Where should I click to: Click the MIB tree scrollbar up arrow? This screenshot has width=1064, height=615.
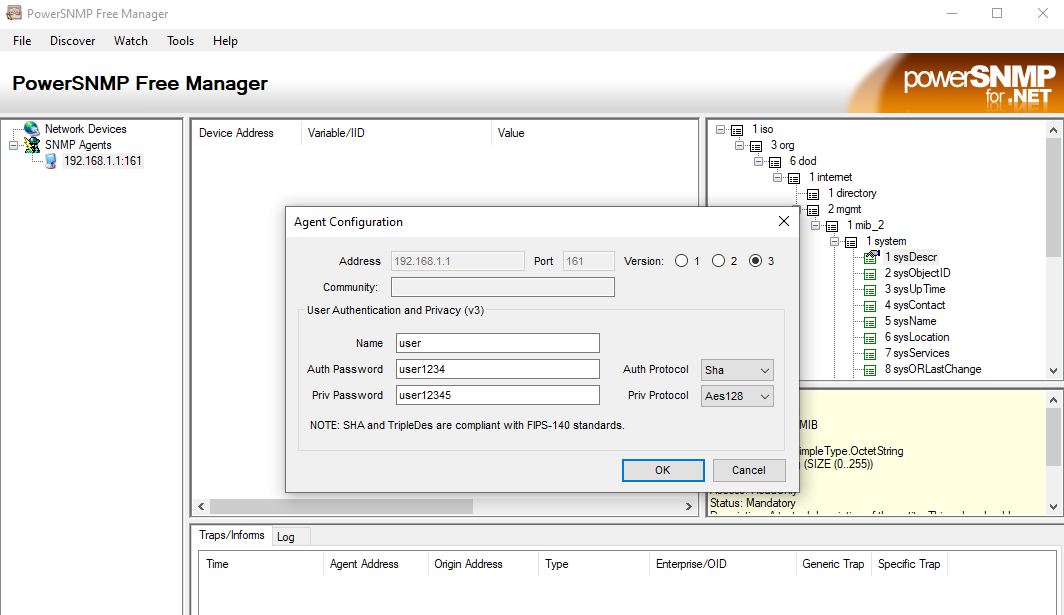click(x=1053, y=130)
